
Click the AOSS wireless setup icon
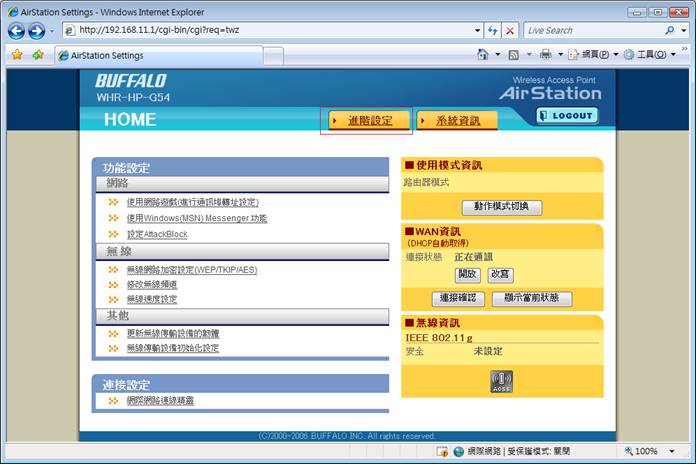(x=502, y=381)
